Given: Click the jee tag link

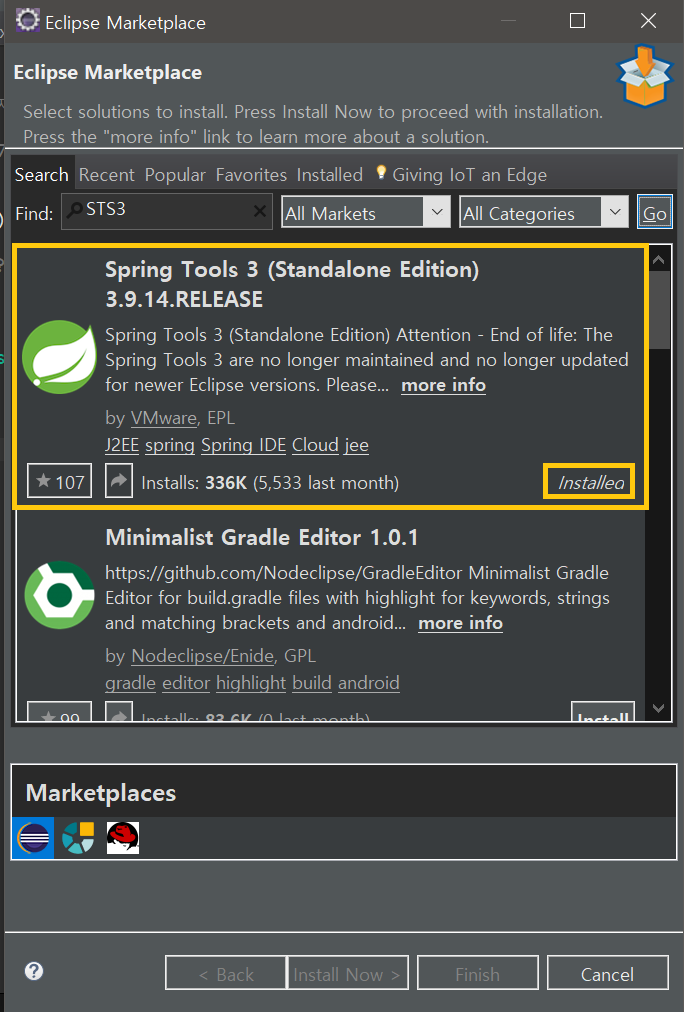Looking at the screenshot, I should pos(356,445).
